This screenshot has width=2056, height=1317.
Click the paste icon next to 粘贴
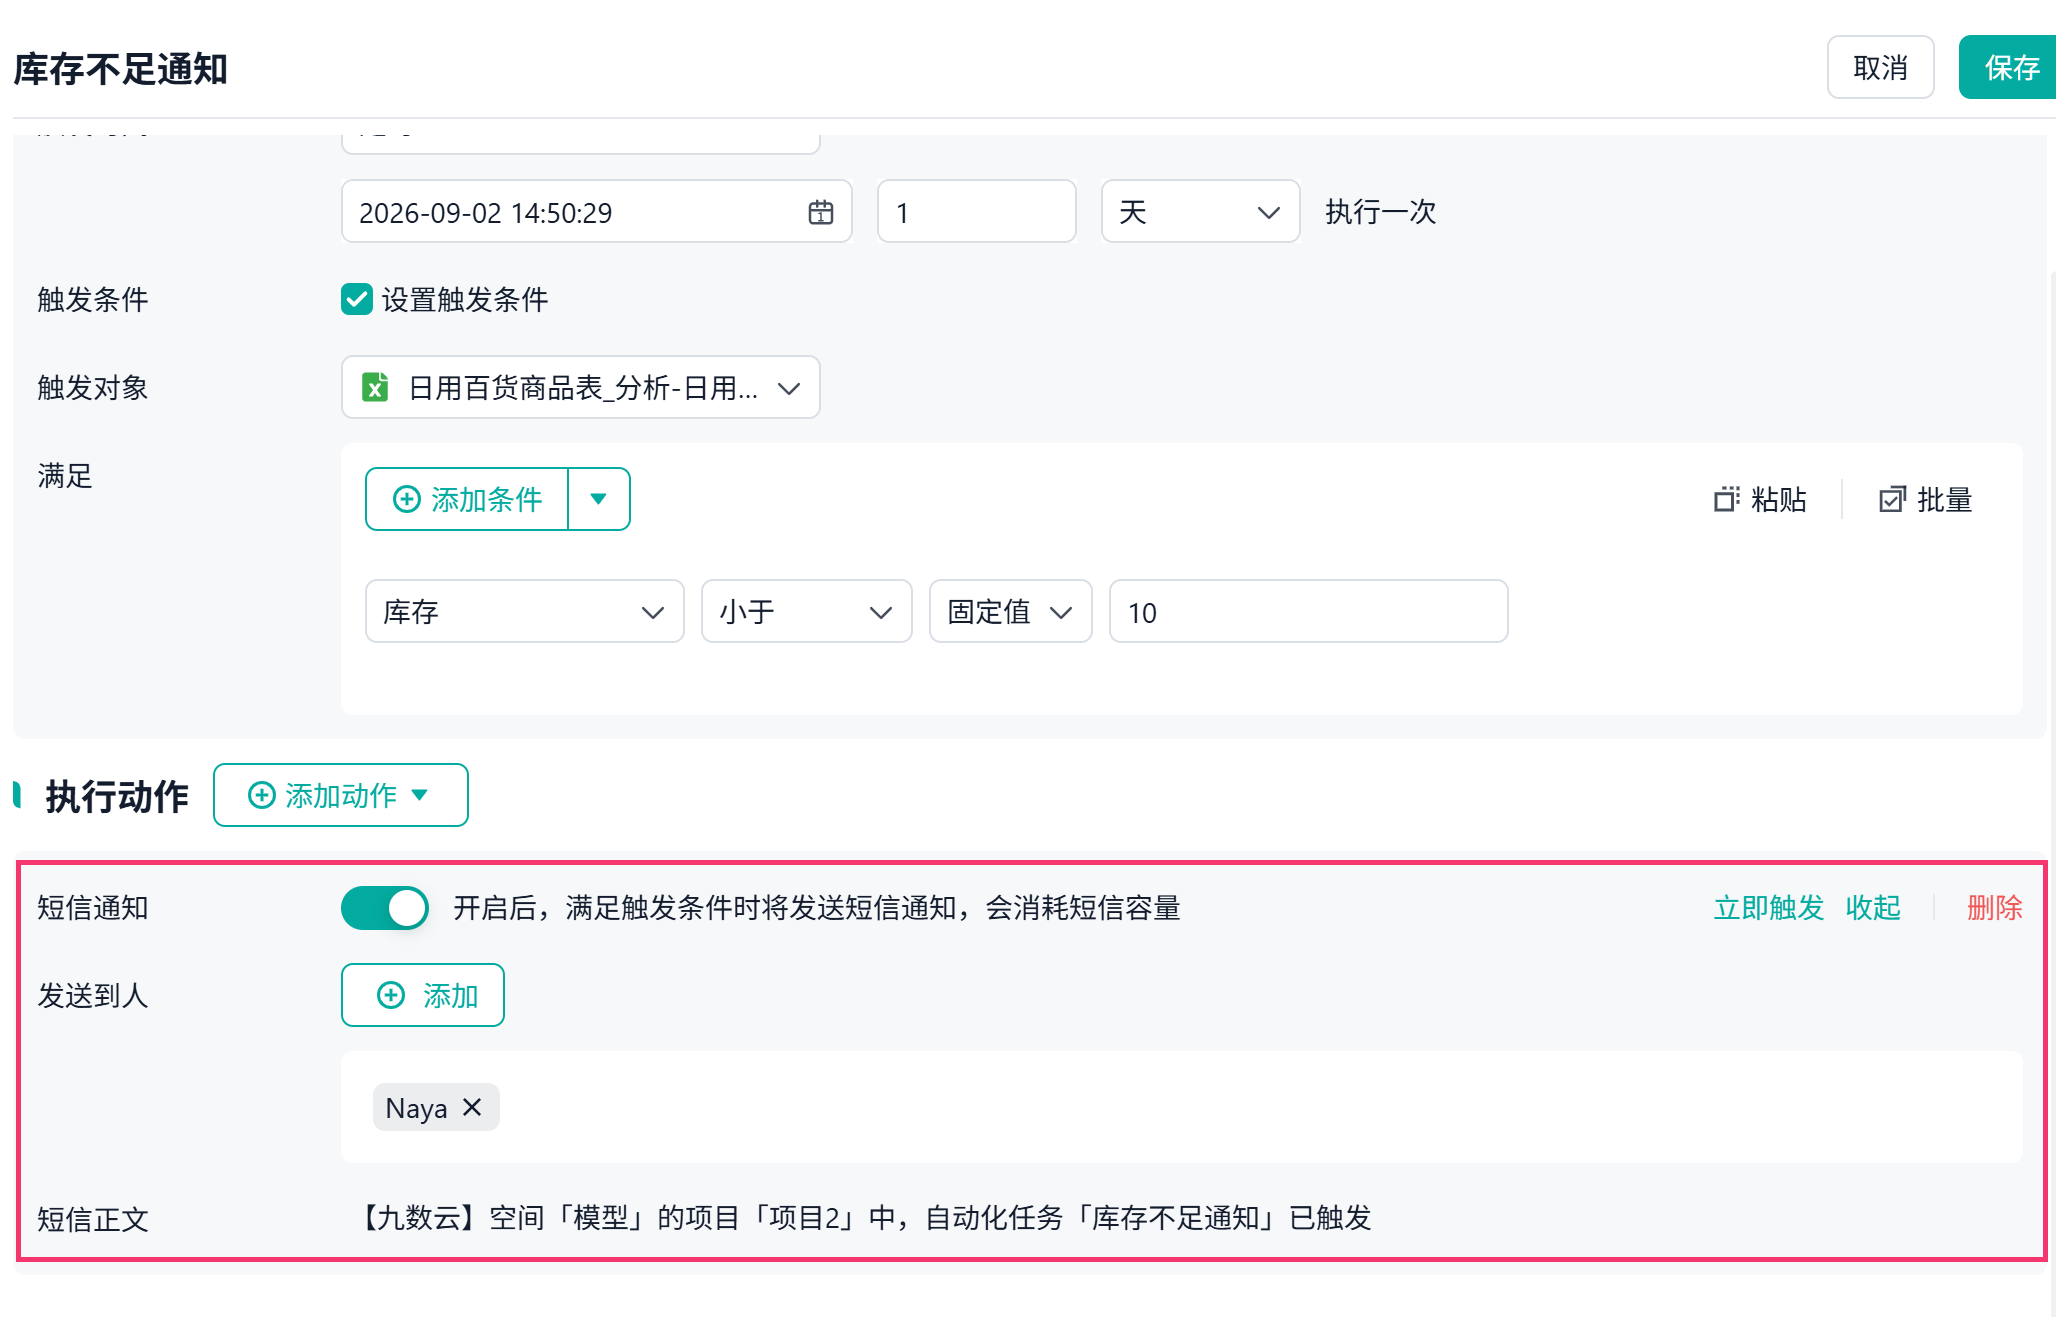coord(1726,499)
